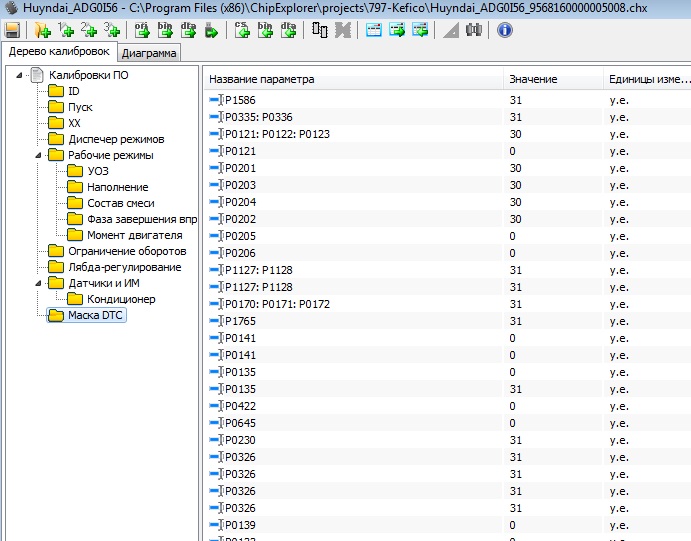The height and width of the screenshot is (541, 691).
Task: Click the open folder with plus icon
Action: pyautogui.click(x=42, y=31)
